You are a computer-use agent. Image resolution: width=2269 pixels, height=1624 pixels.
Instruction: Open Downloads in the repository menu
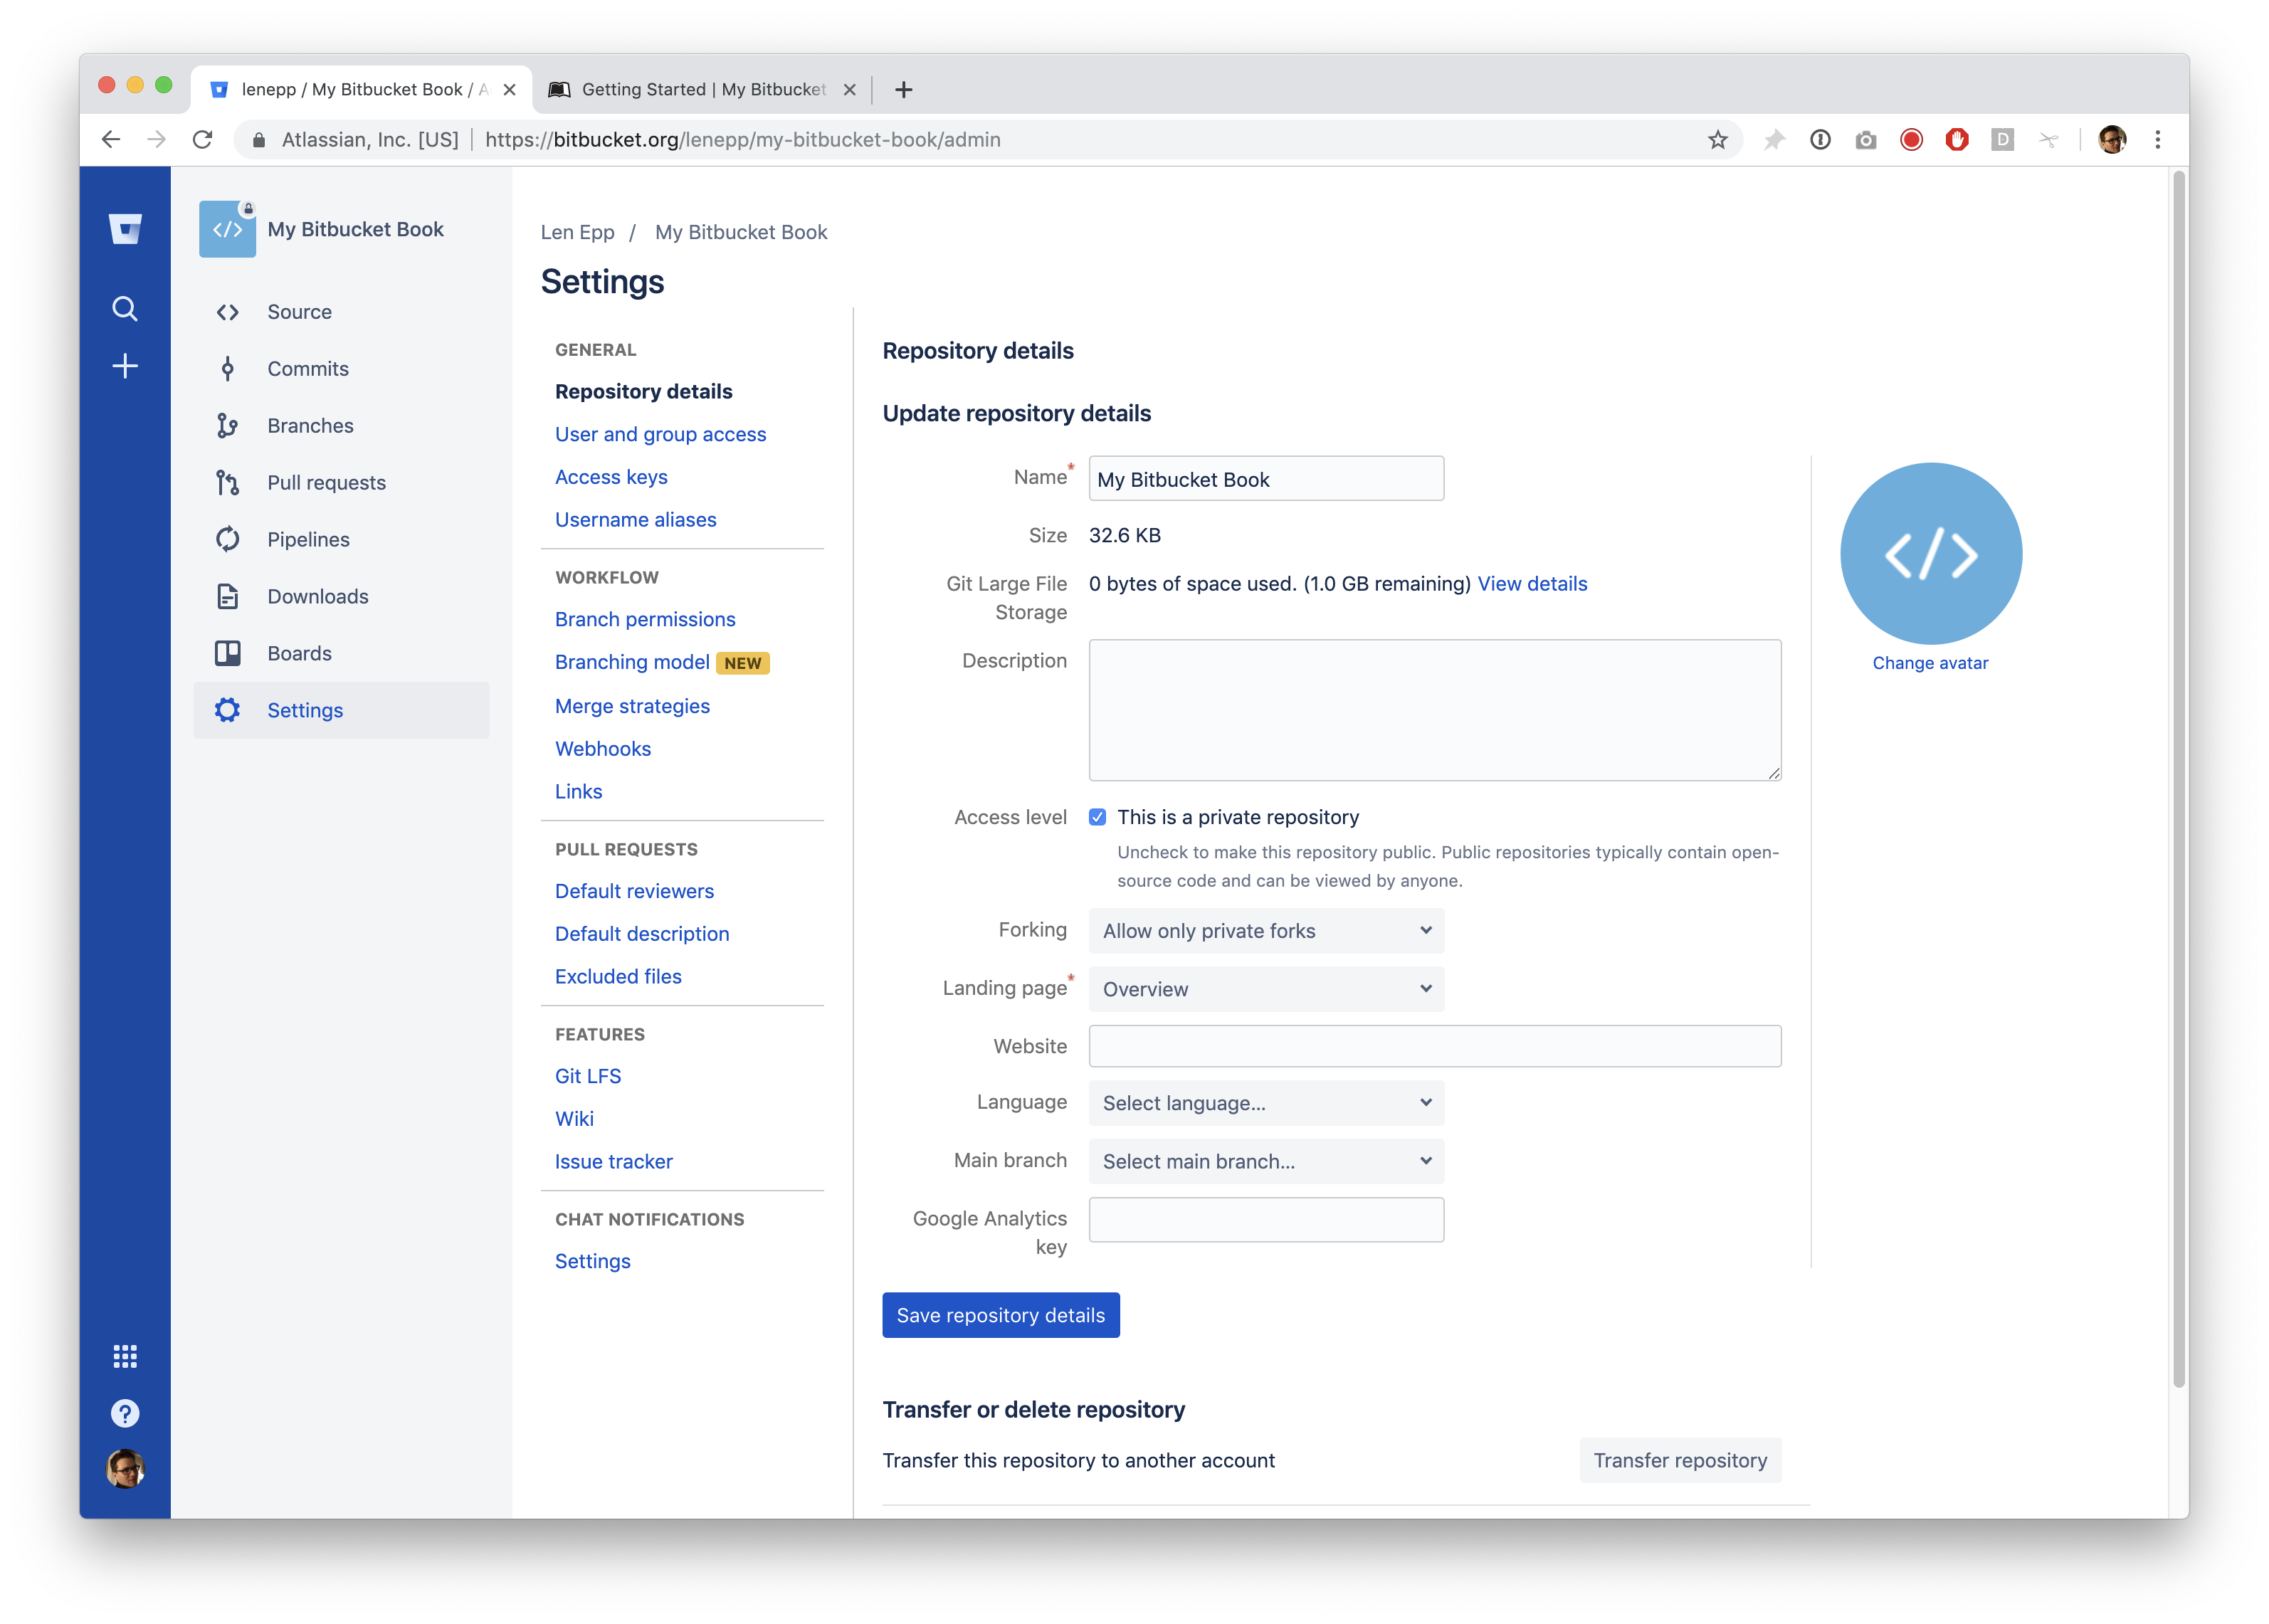point(340,596)
